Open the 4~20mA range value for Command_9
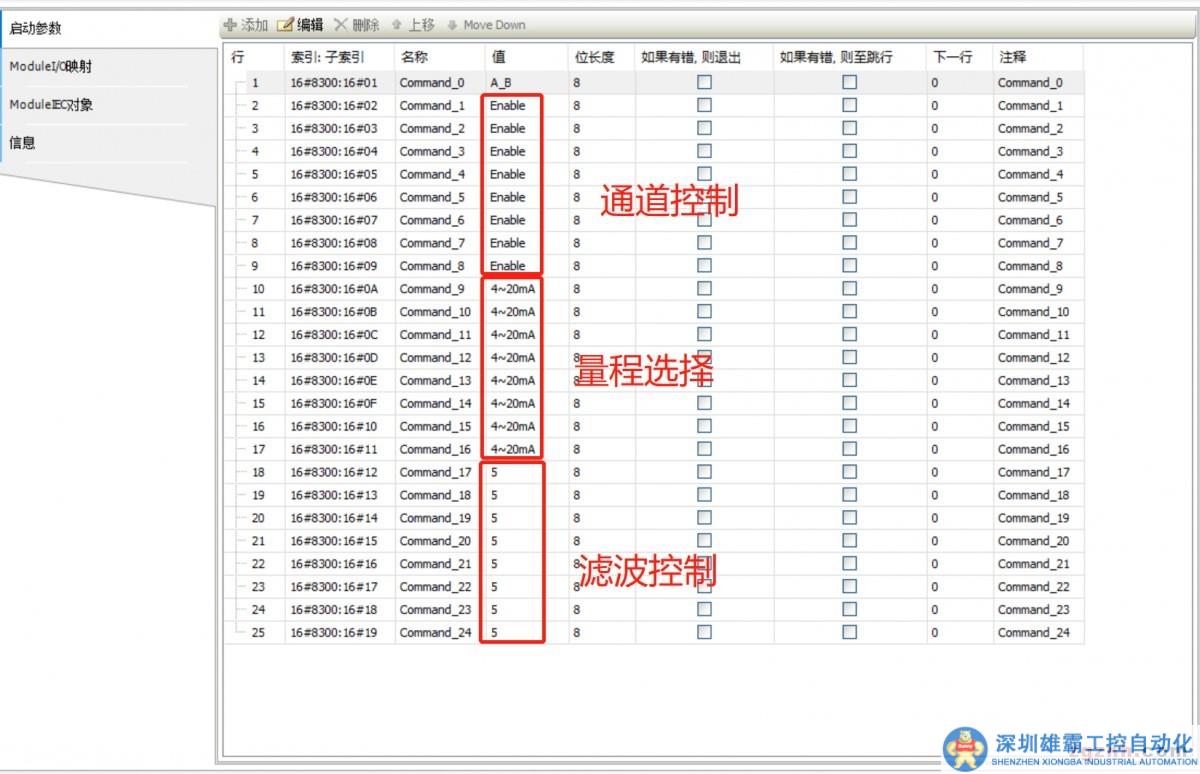The width and height of the screenshot is (1200, 774). click(x=512, y=289)
